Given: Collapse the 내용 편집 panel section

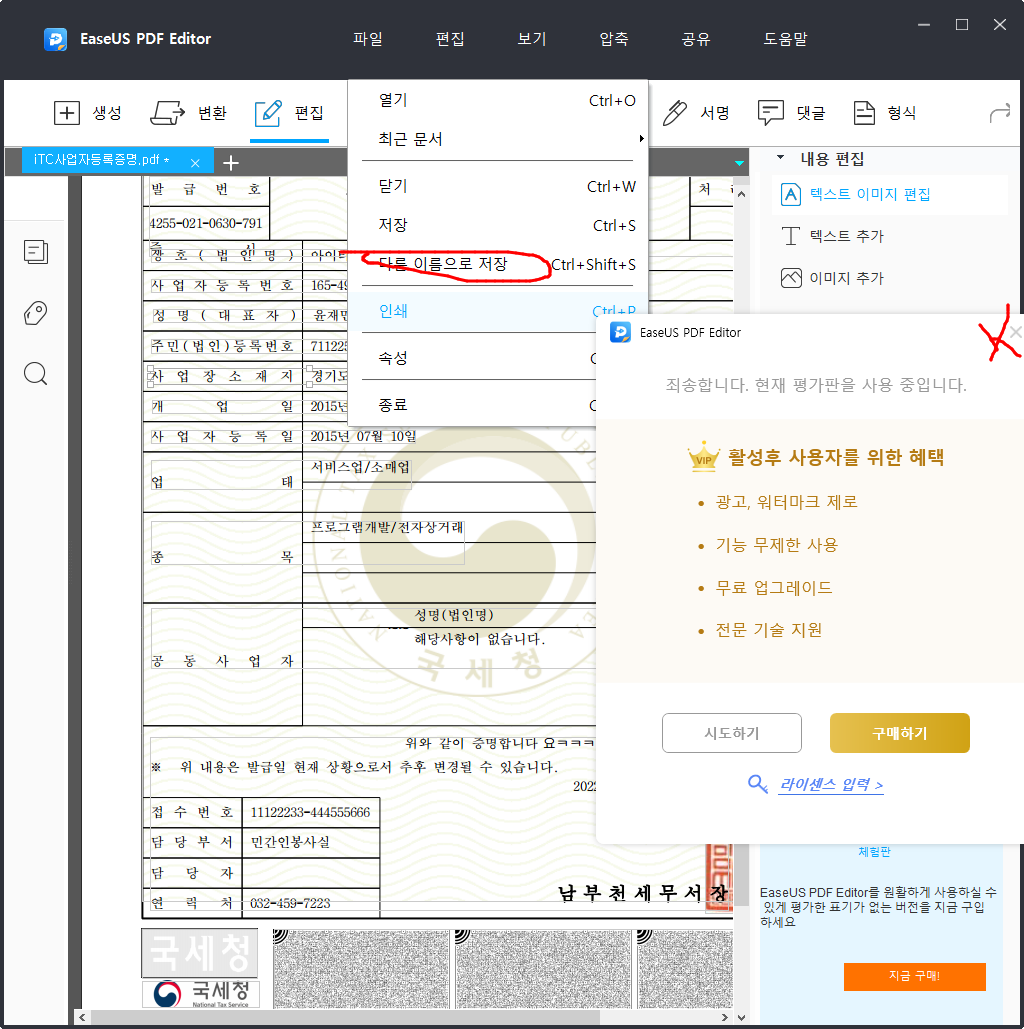Looking at the screenshot, I should (x=780, y=158).
